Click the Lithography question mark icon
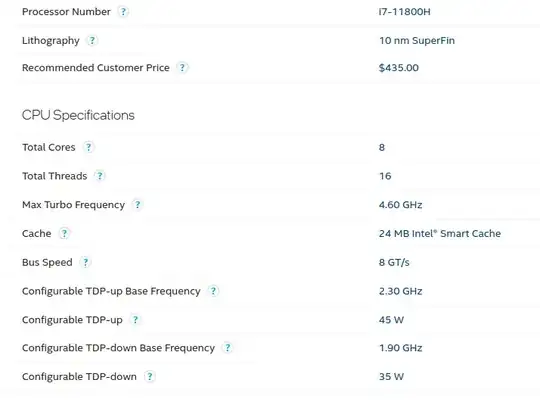Viewport: 540px width, 402px height. 92,41
